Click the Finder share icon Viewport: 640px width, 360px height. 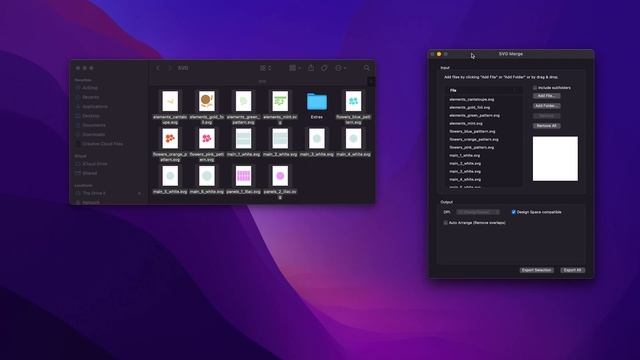tap(311, 68)
